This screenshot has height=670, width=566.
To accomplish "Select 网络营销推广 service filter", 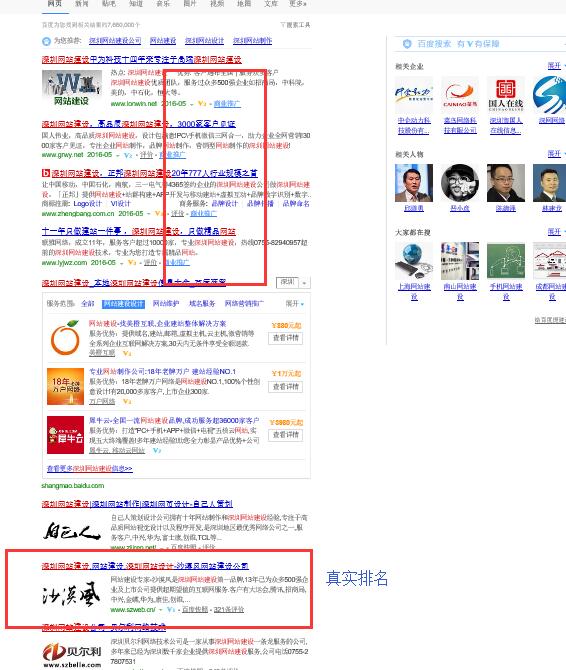I will (244, 304).
